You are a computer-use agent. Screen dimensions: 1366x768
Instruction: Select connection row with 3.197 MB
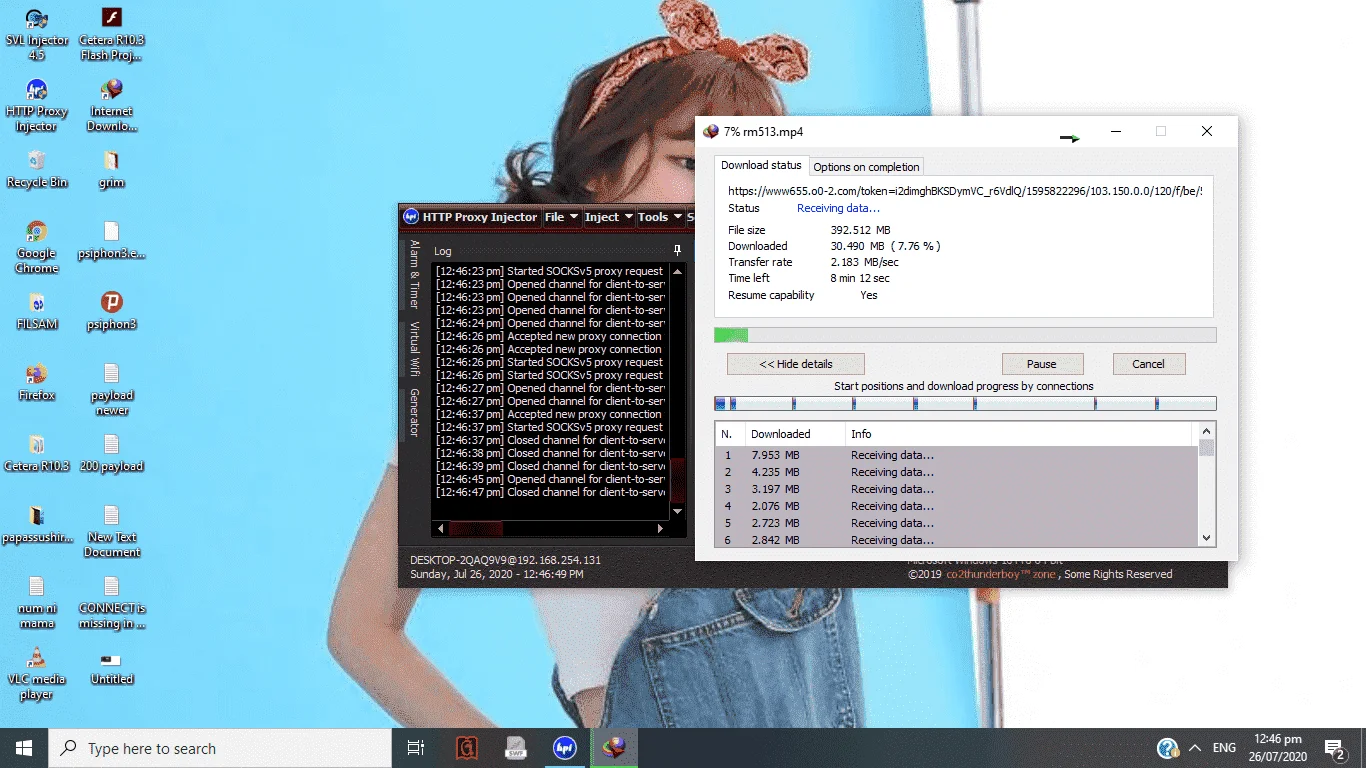point(955,489)
